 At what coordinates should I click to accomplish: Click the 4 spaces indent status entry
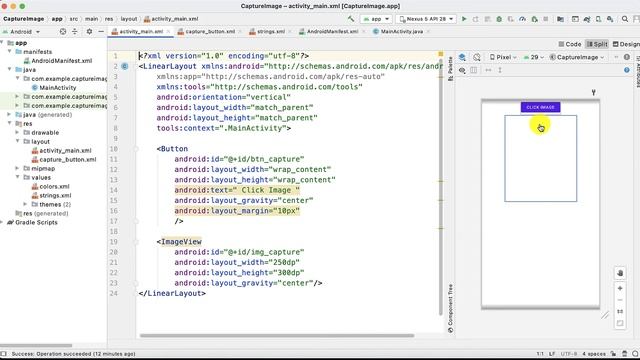[x=594, y=354]
